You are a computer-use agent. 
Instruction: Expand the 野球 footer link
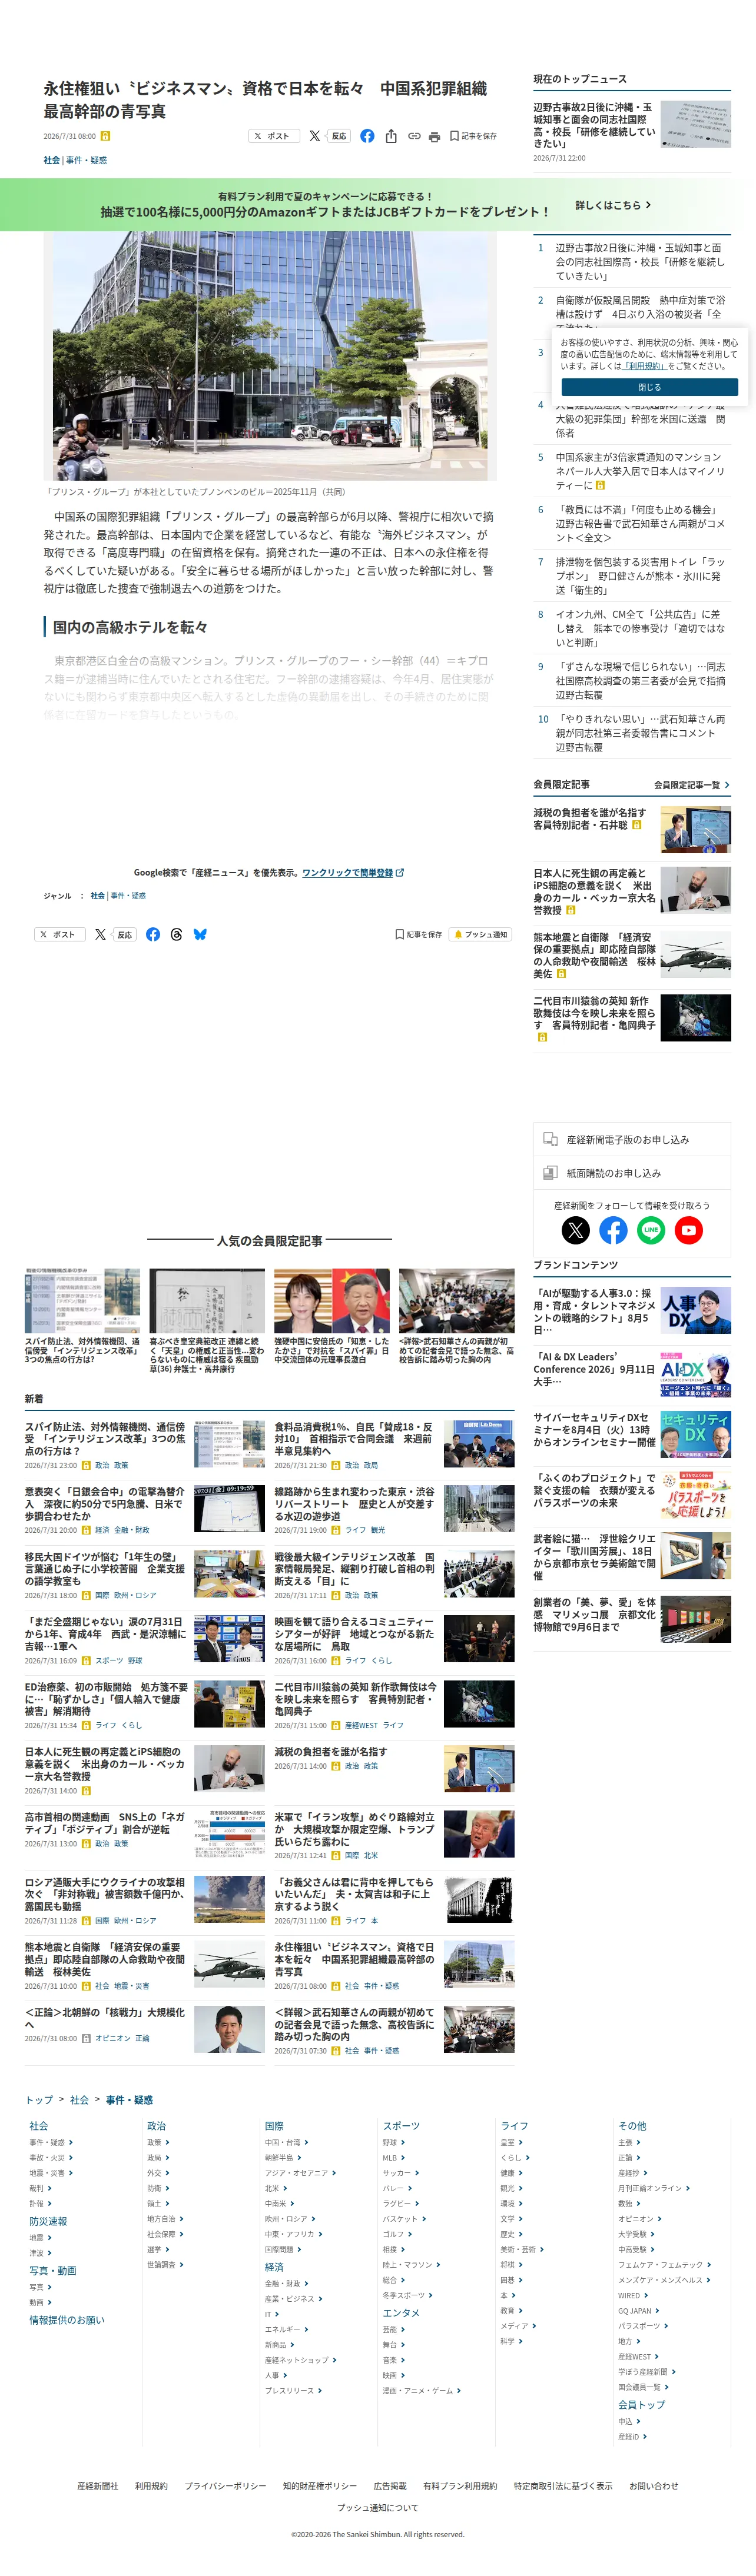pos(394,2143)
